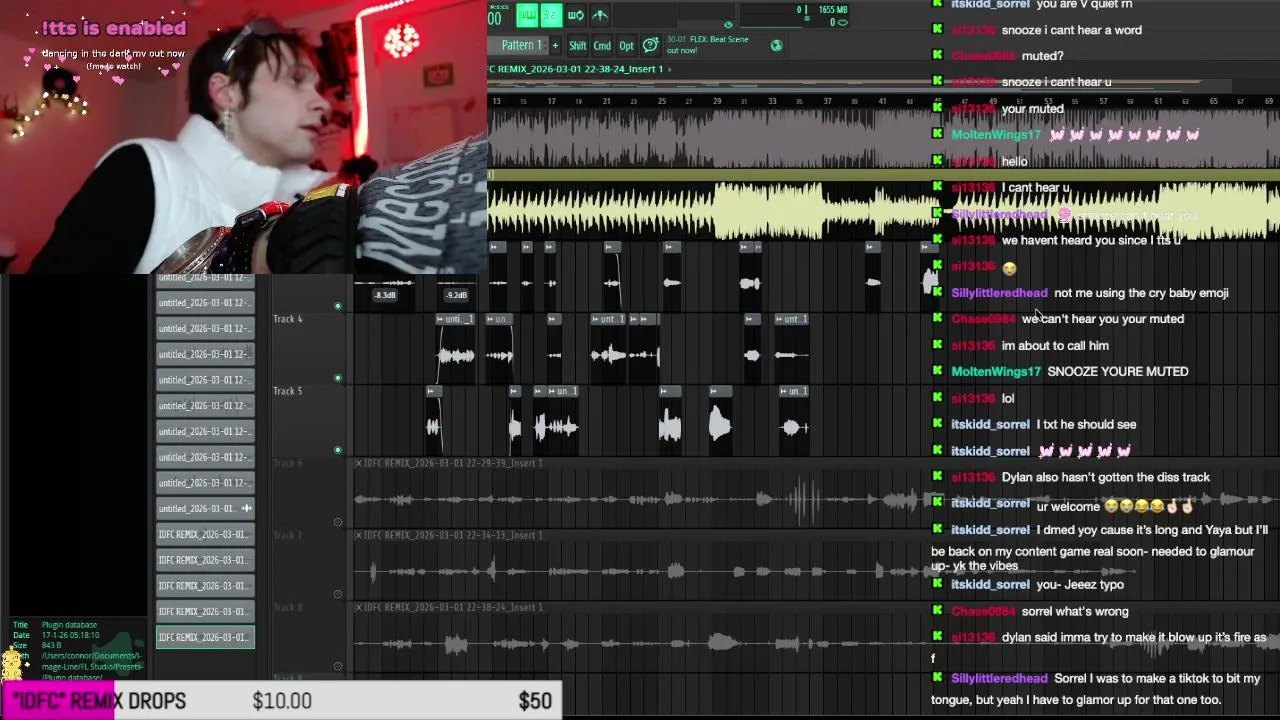Select untitled picker clip with move arrows icon
Viewport: 1280px width, 720px height.
click(205, 508)
